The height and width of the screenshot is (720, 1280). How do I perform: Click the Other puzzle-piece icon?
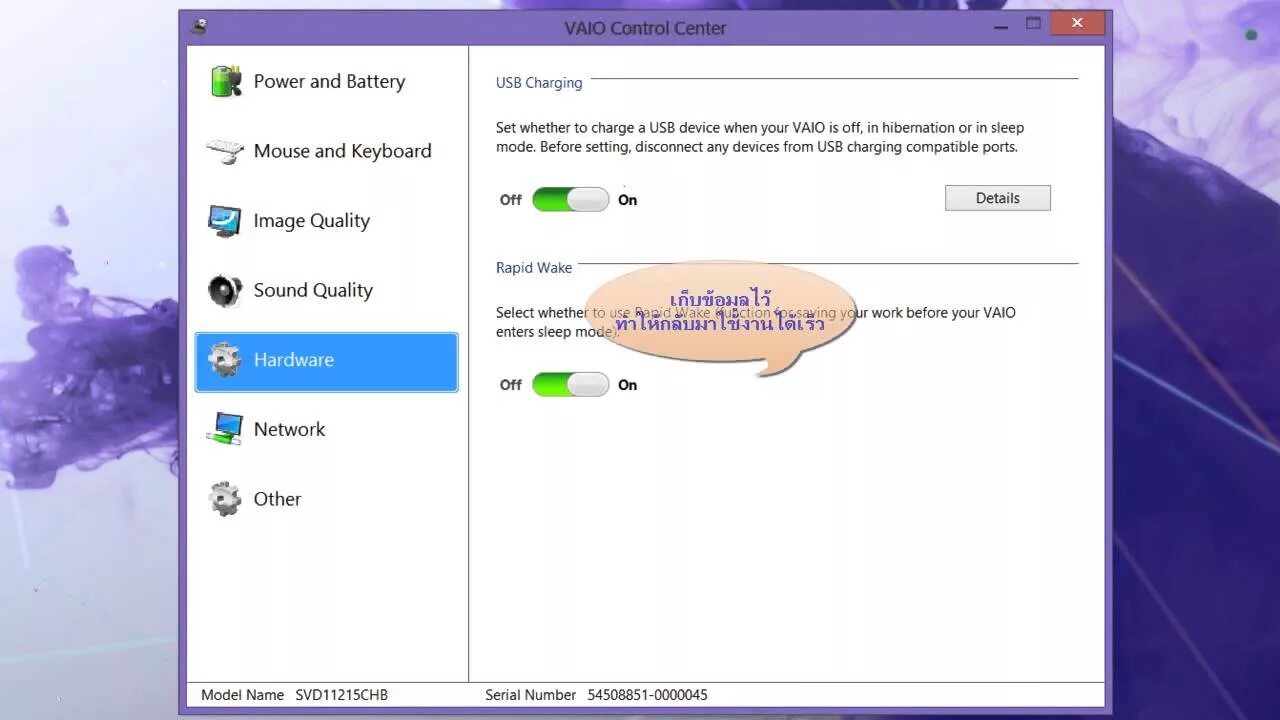point(224,498)
